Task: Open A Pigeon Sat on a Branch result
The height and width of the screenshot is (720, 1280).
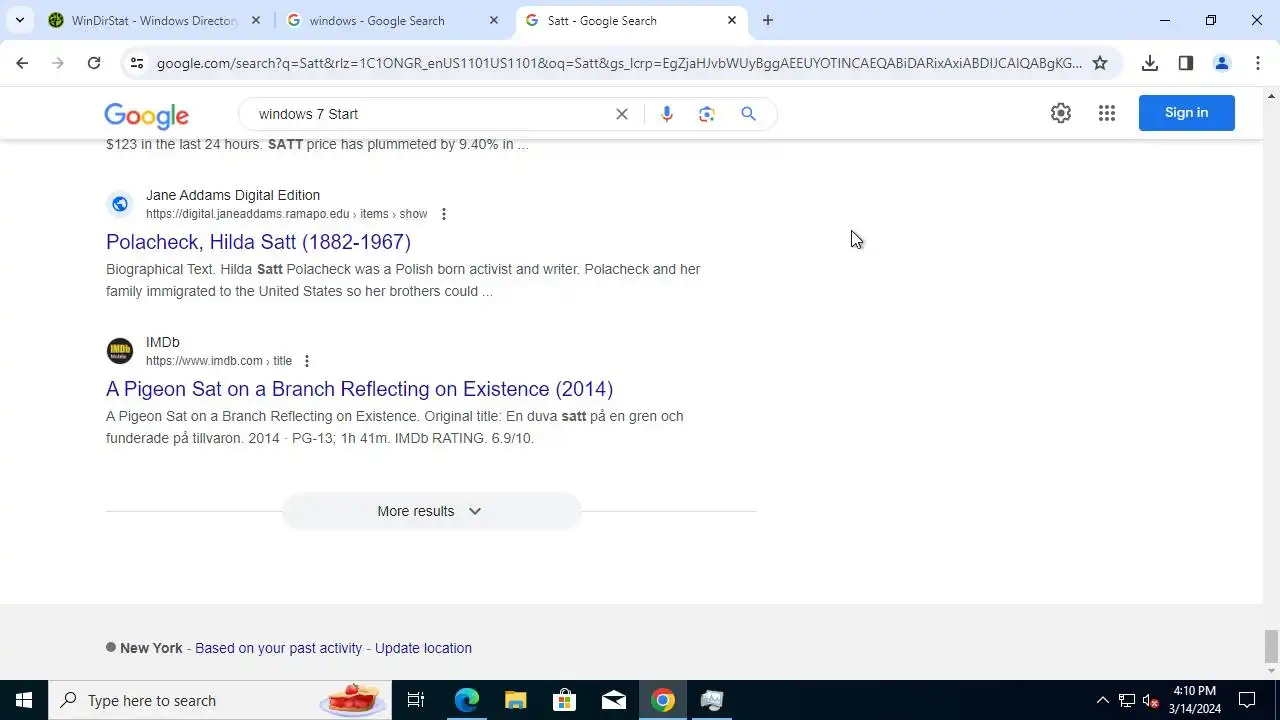Action: click(359, 389)
